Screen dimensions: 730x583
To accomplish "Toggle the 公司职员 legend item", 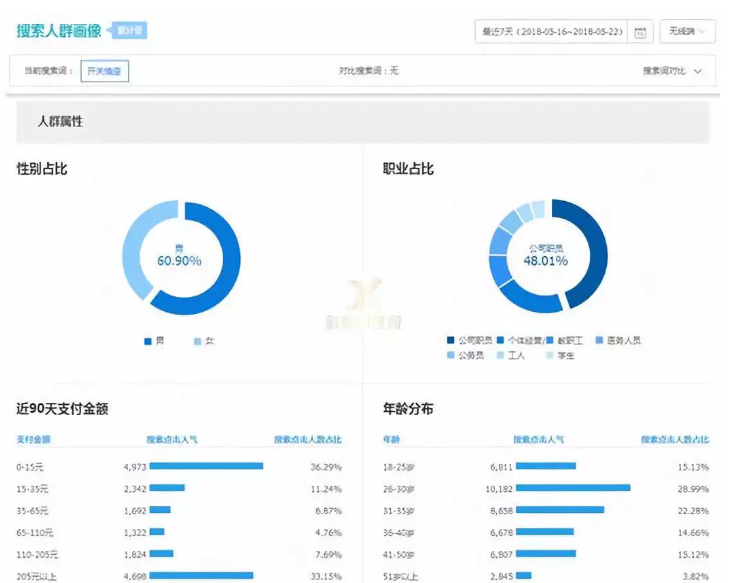I will tap(451, 341).
